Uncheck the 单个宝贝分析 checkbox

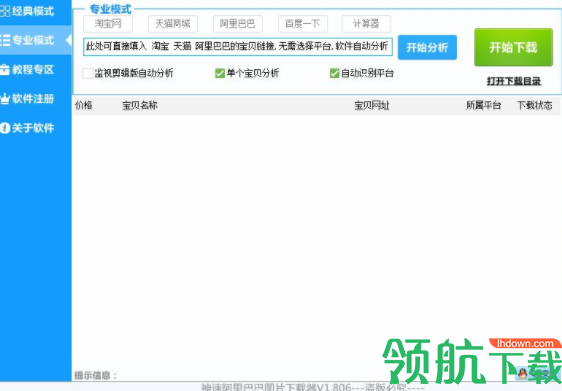click(220, 73)
